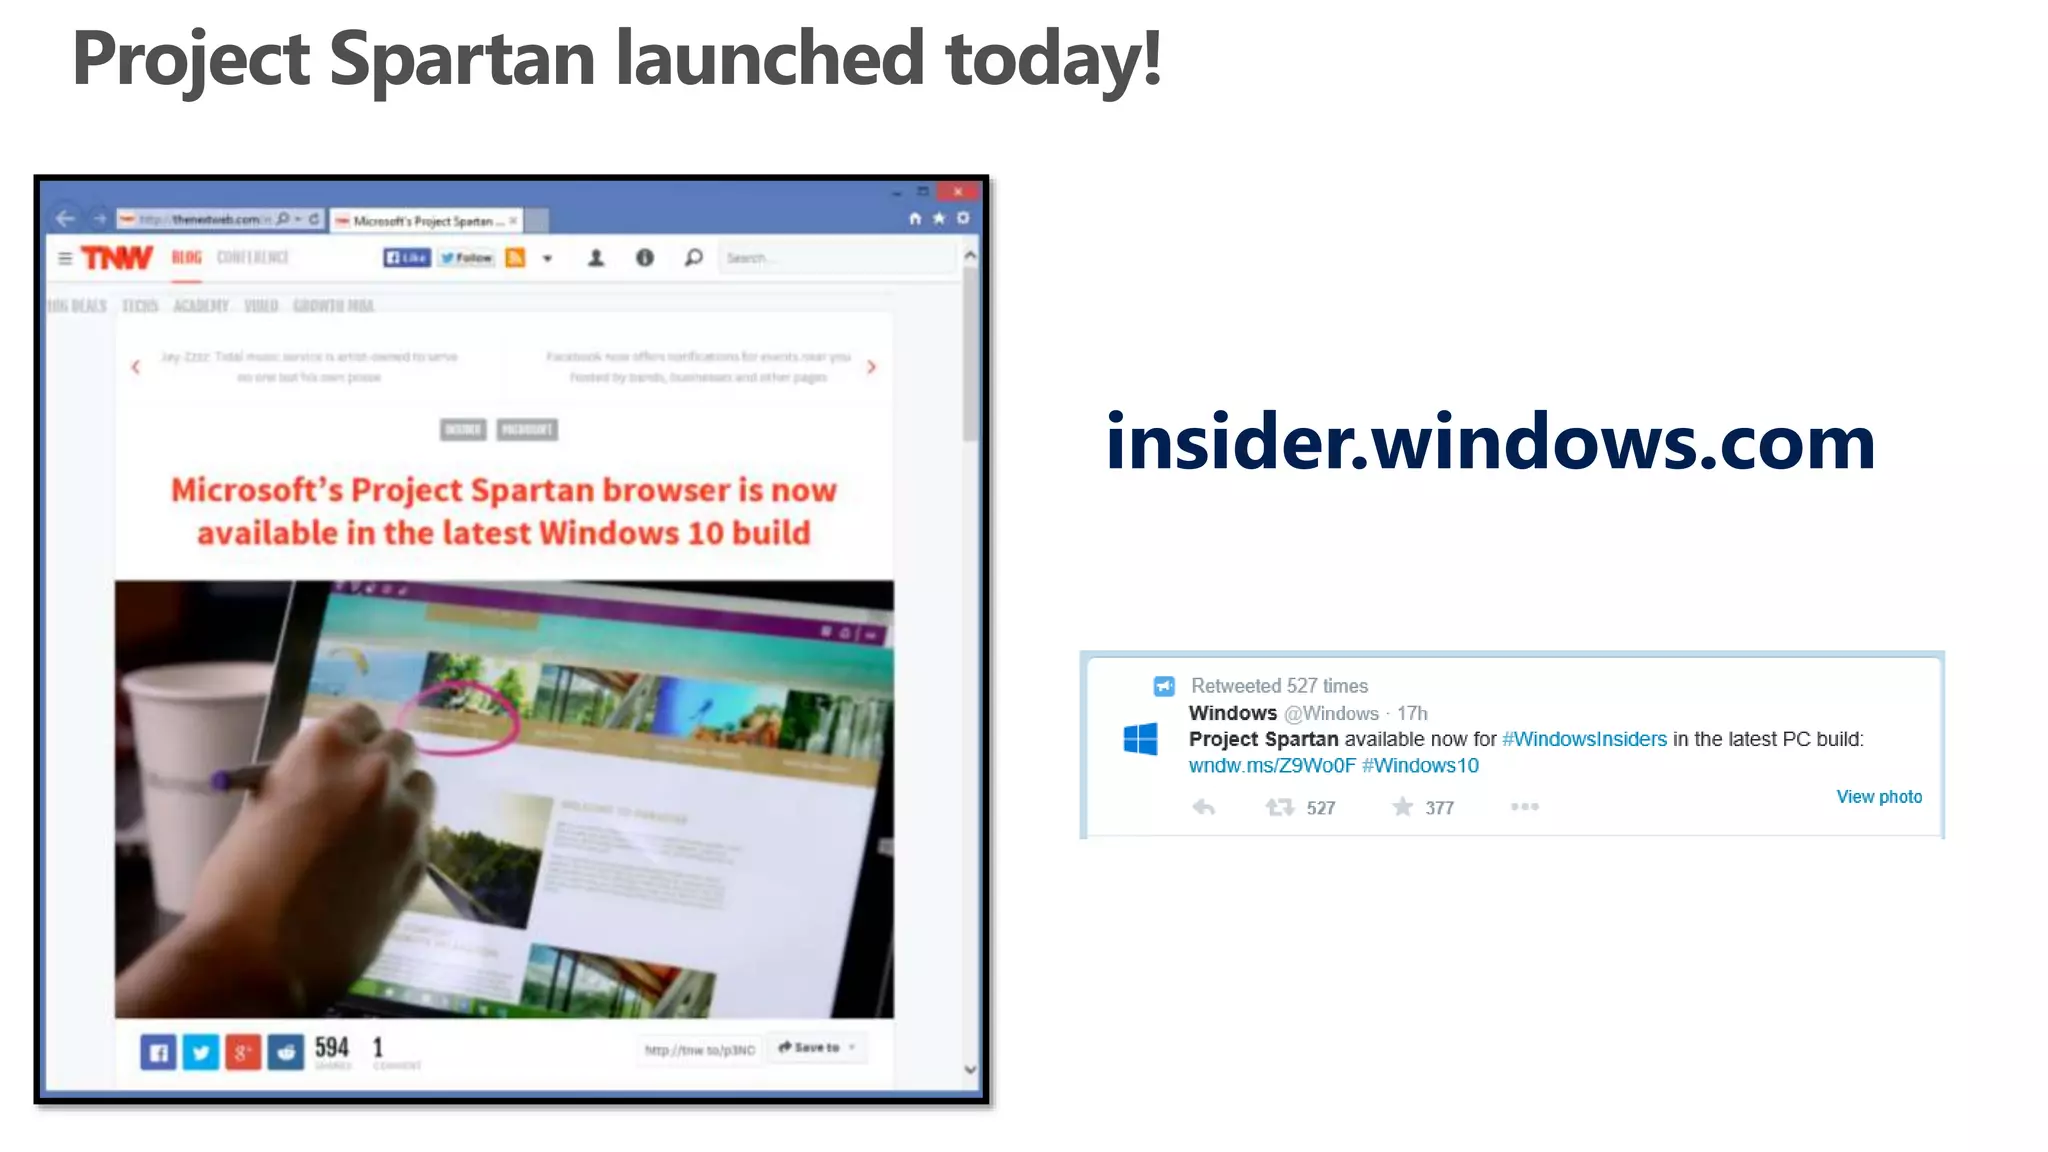Open the tweet more options ellipsis
Screen dimensions: 2048x1152
(x=1525, y=807)
